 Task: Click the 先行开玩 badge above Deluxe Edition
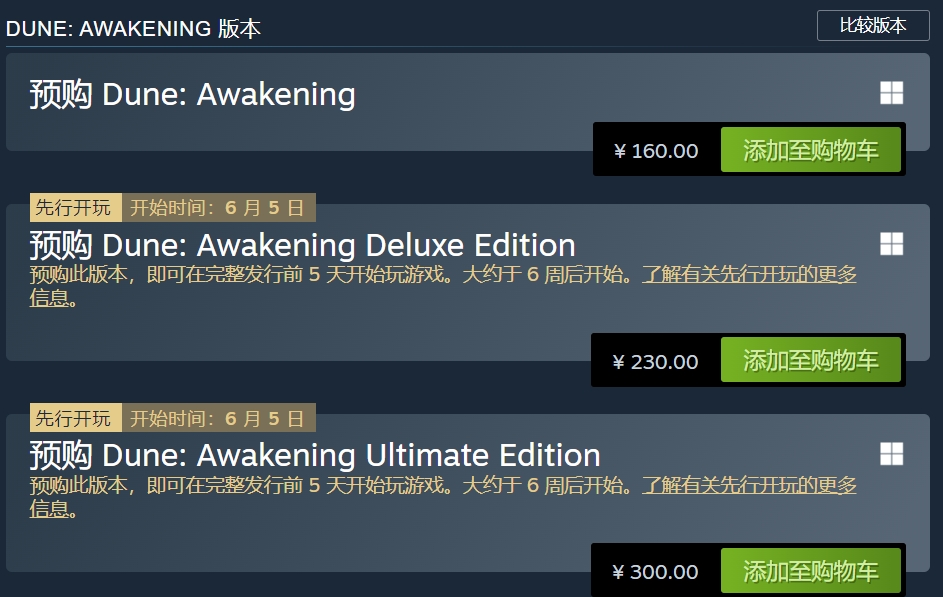click(x=75, y=208)
